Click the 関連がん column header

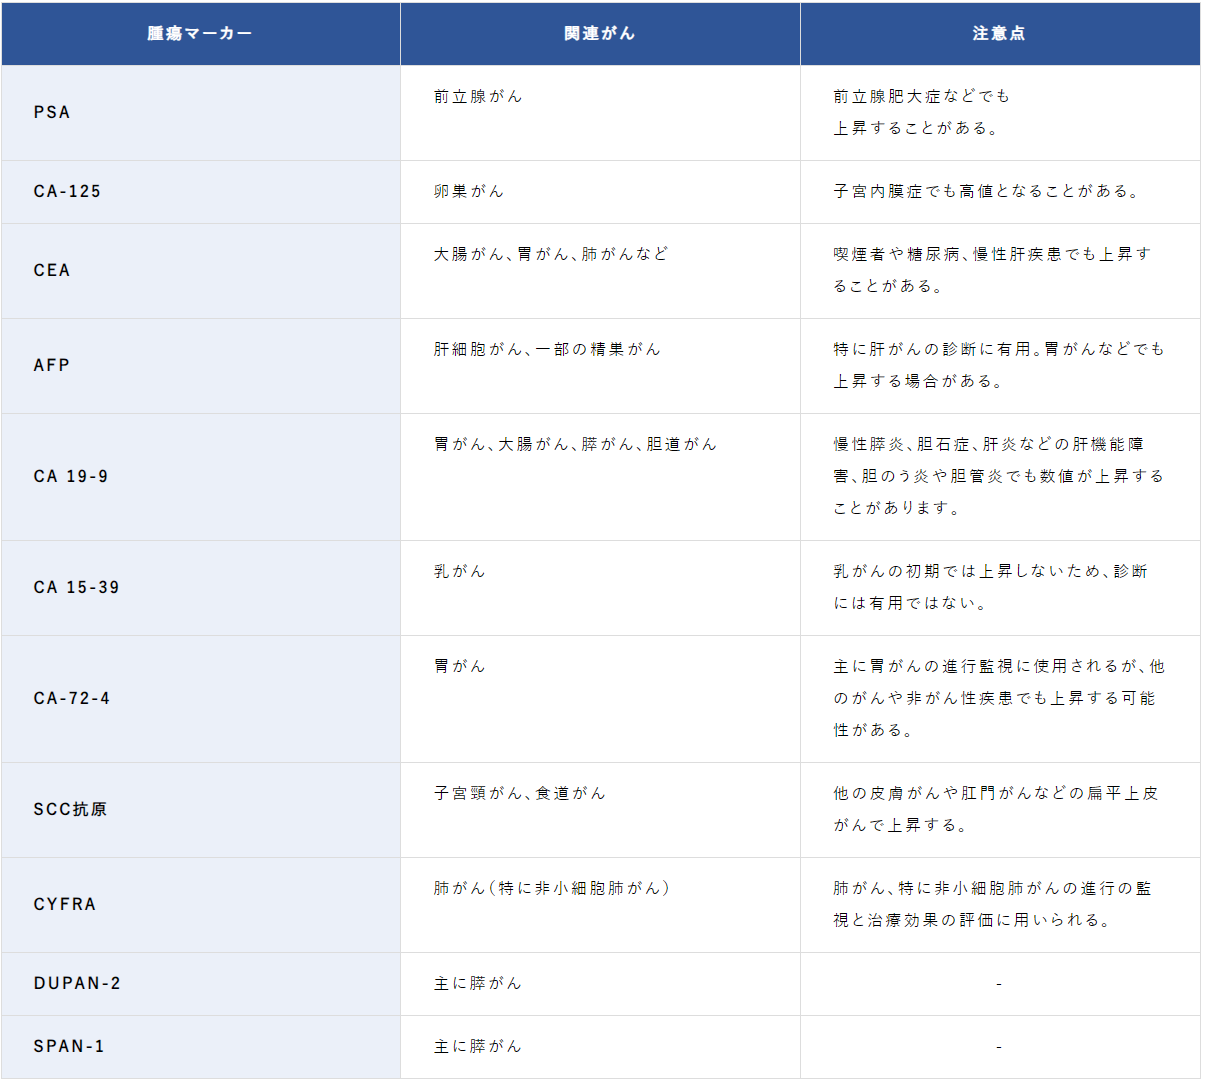(x=600, y=33)
